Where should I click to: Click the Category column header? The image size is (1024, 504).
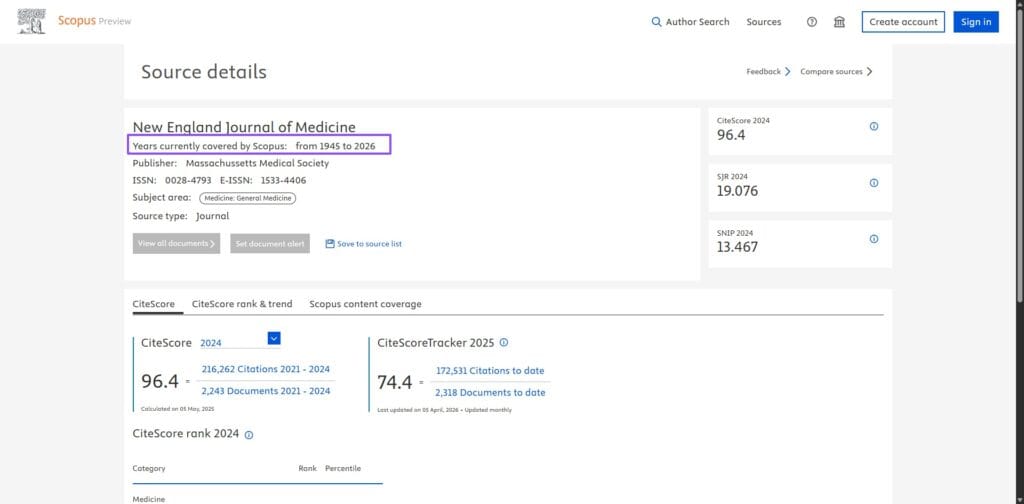click(149, 468)
